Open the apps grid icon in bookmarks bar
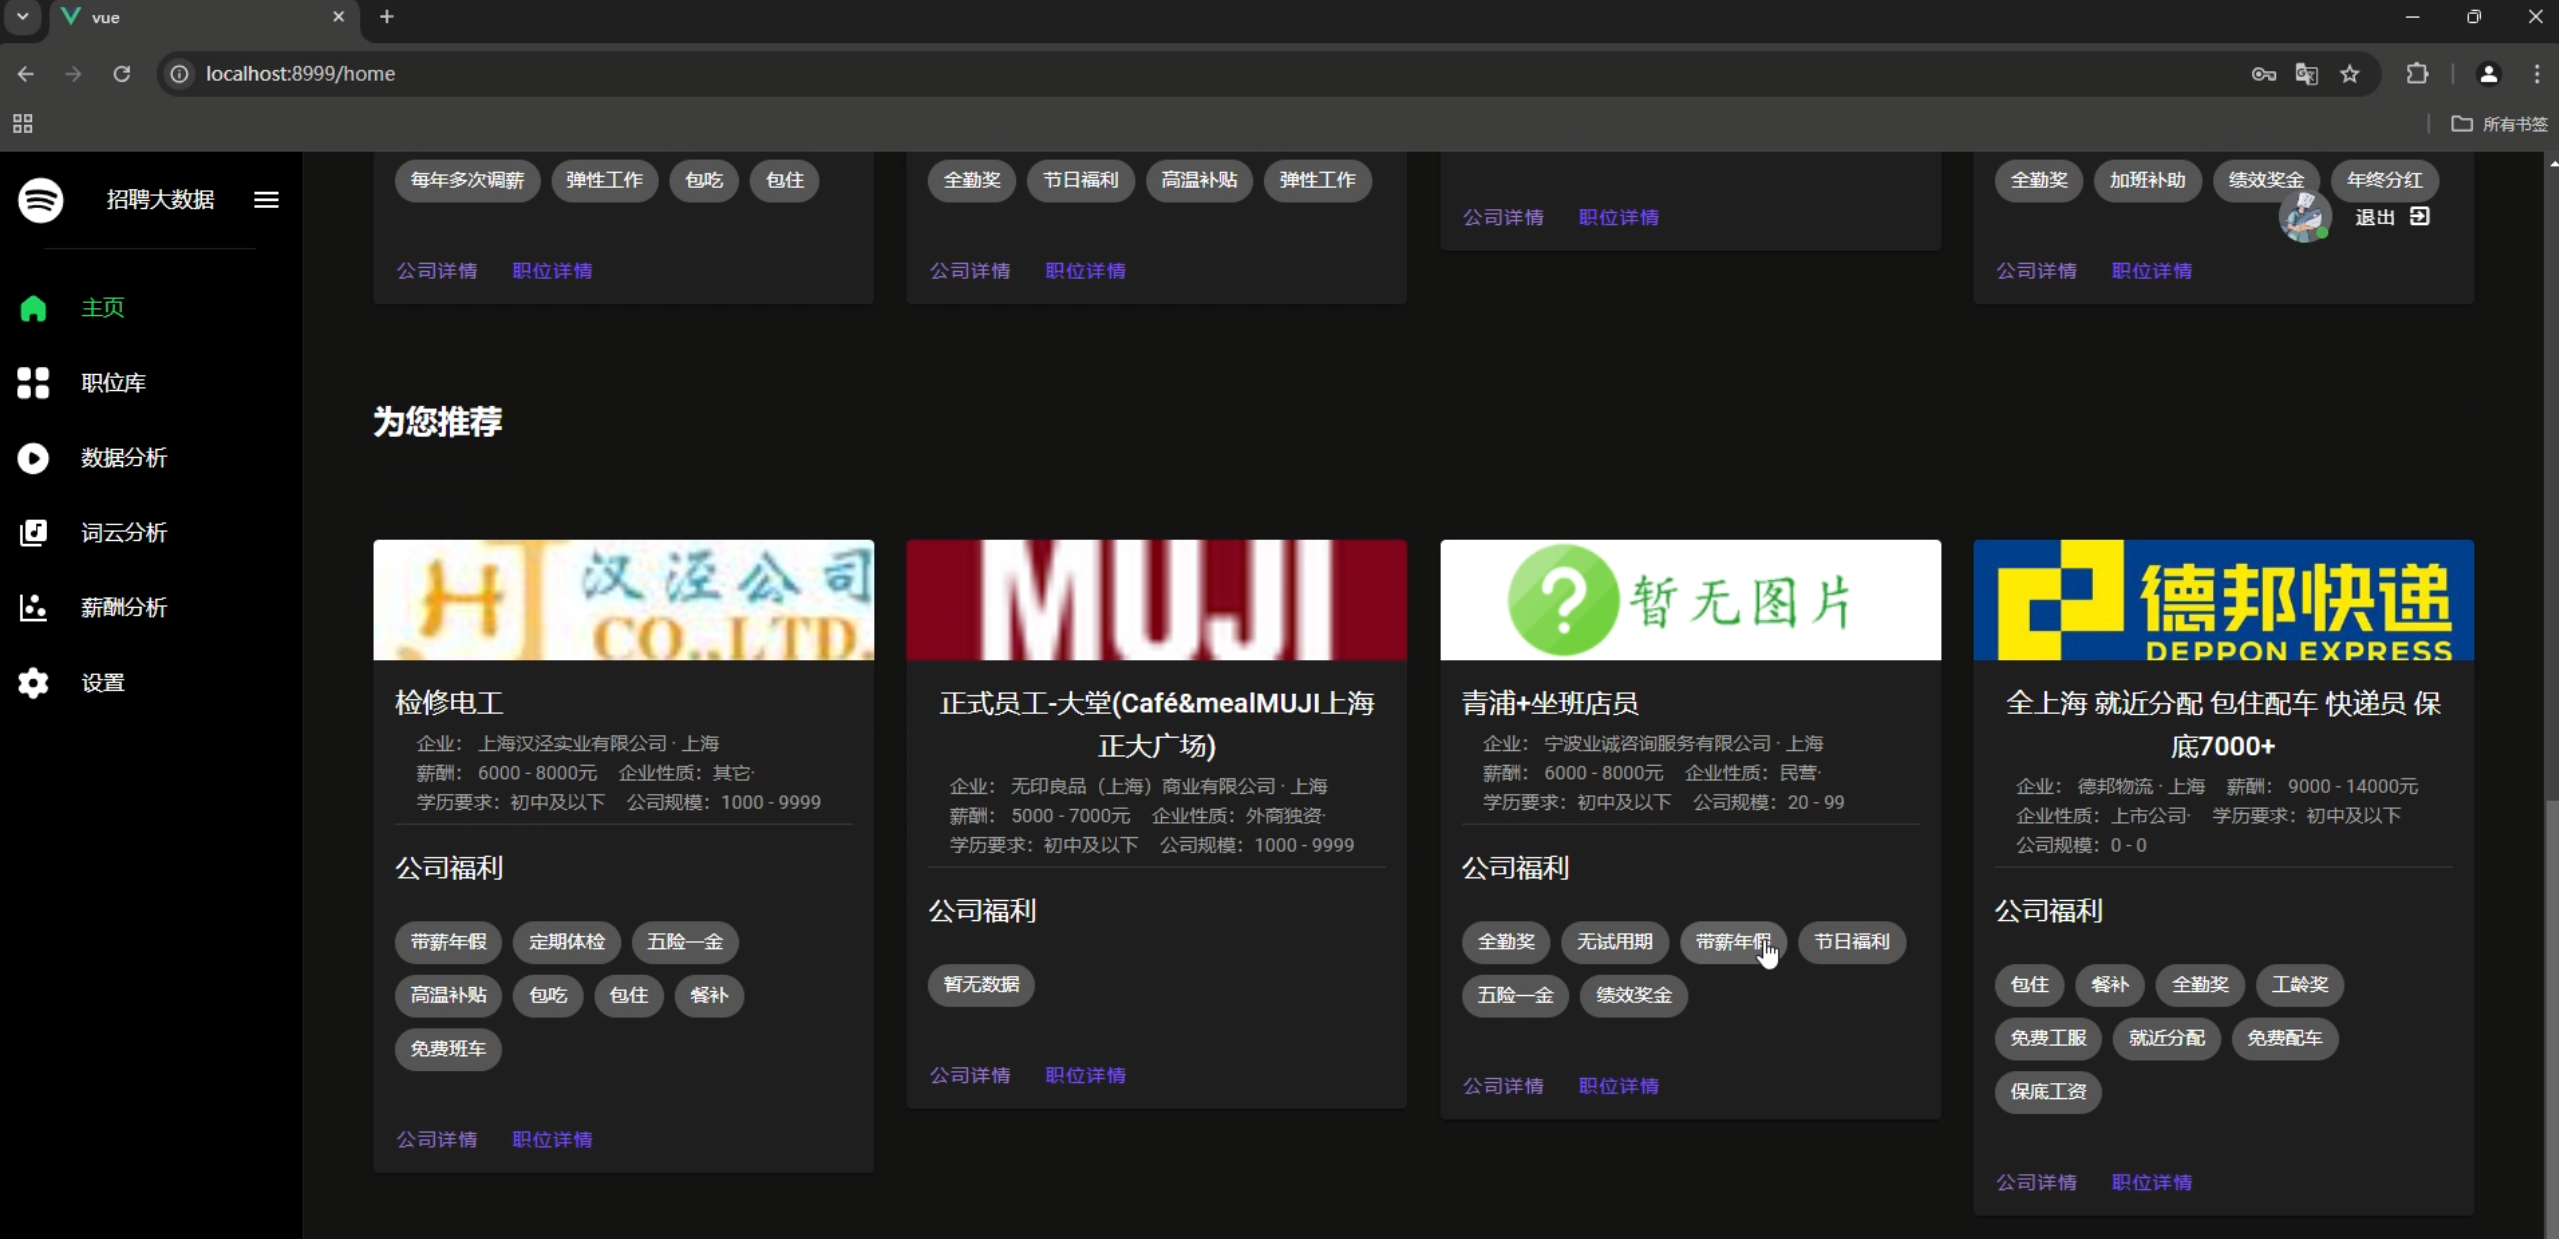Viewport: 2559px width, 1239px height. click(22, 124)
